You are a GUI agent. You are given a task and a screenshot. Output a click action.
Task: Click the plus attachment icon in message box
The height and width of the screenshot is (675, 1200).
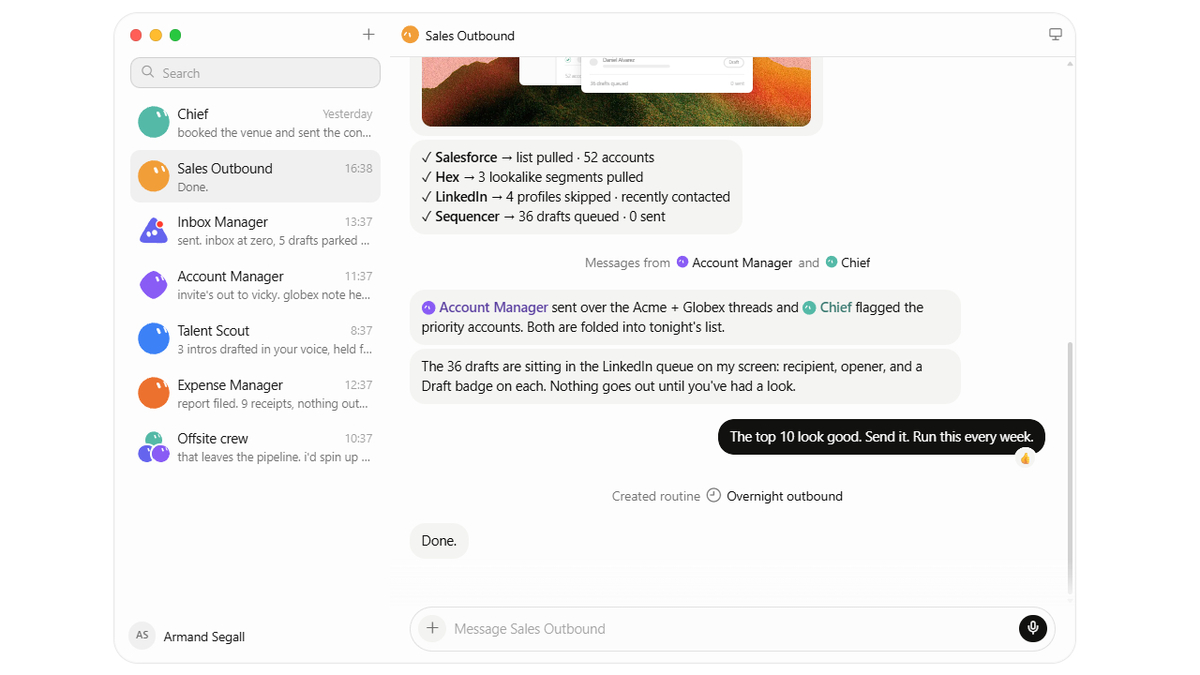tap(432, 628)
